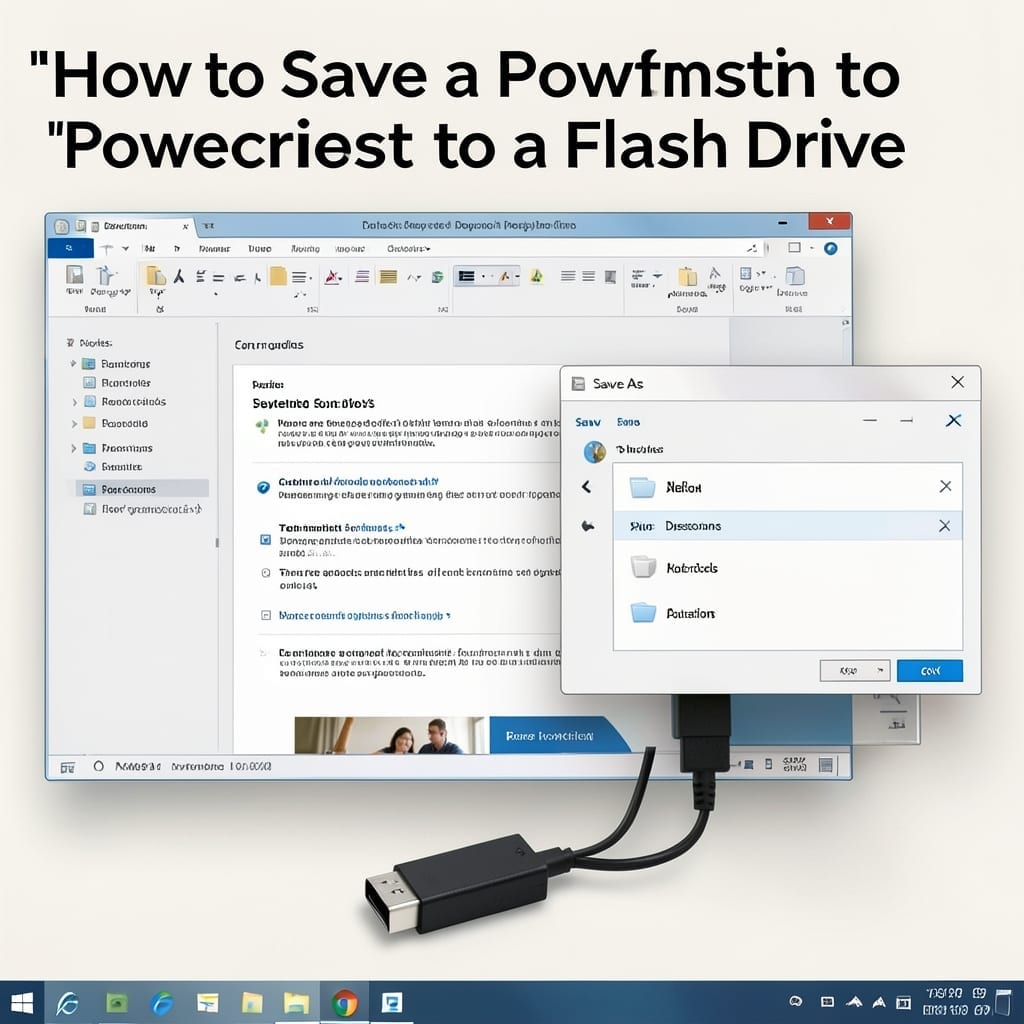1024x1024 pixels.
Task: Click the gray shaded box icon after alignment icons
Action: [610, 277]
